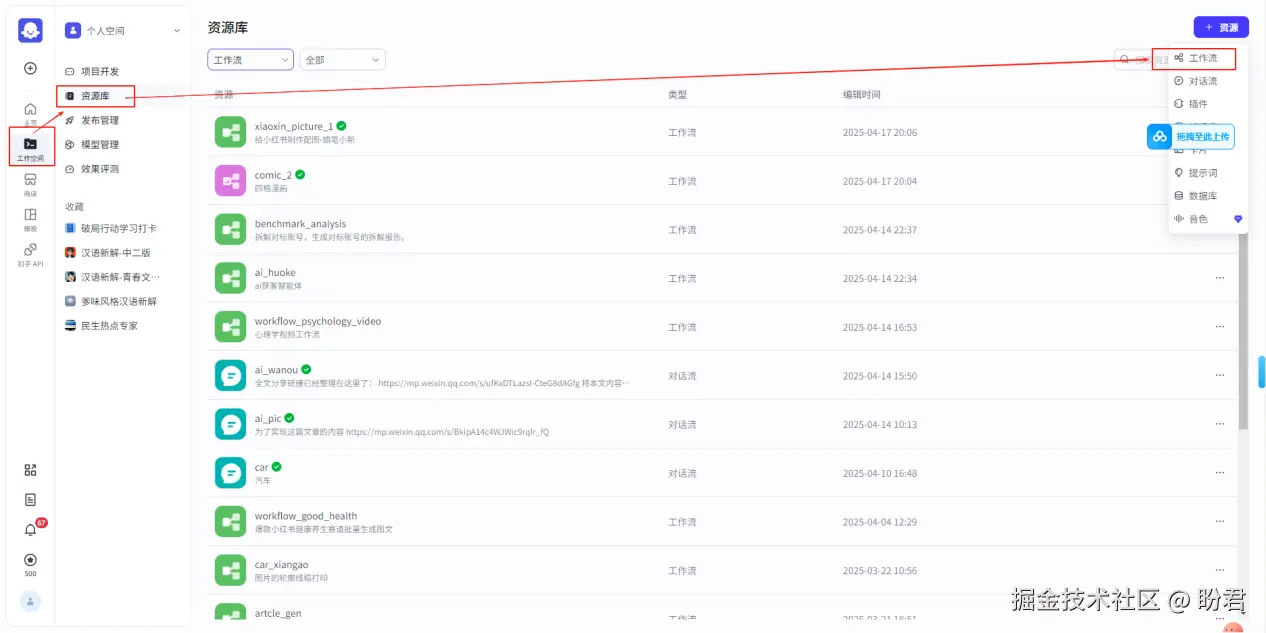Expand the 个人空间 space selector
This screenshot has height=633, width=1266.
coord(123,31)
